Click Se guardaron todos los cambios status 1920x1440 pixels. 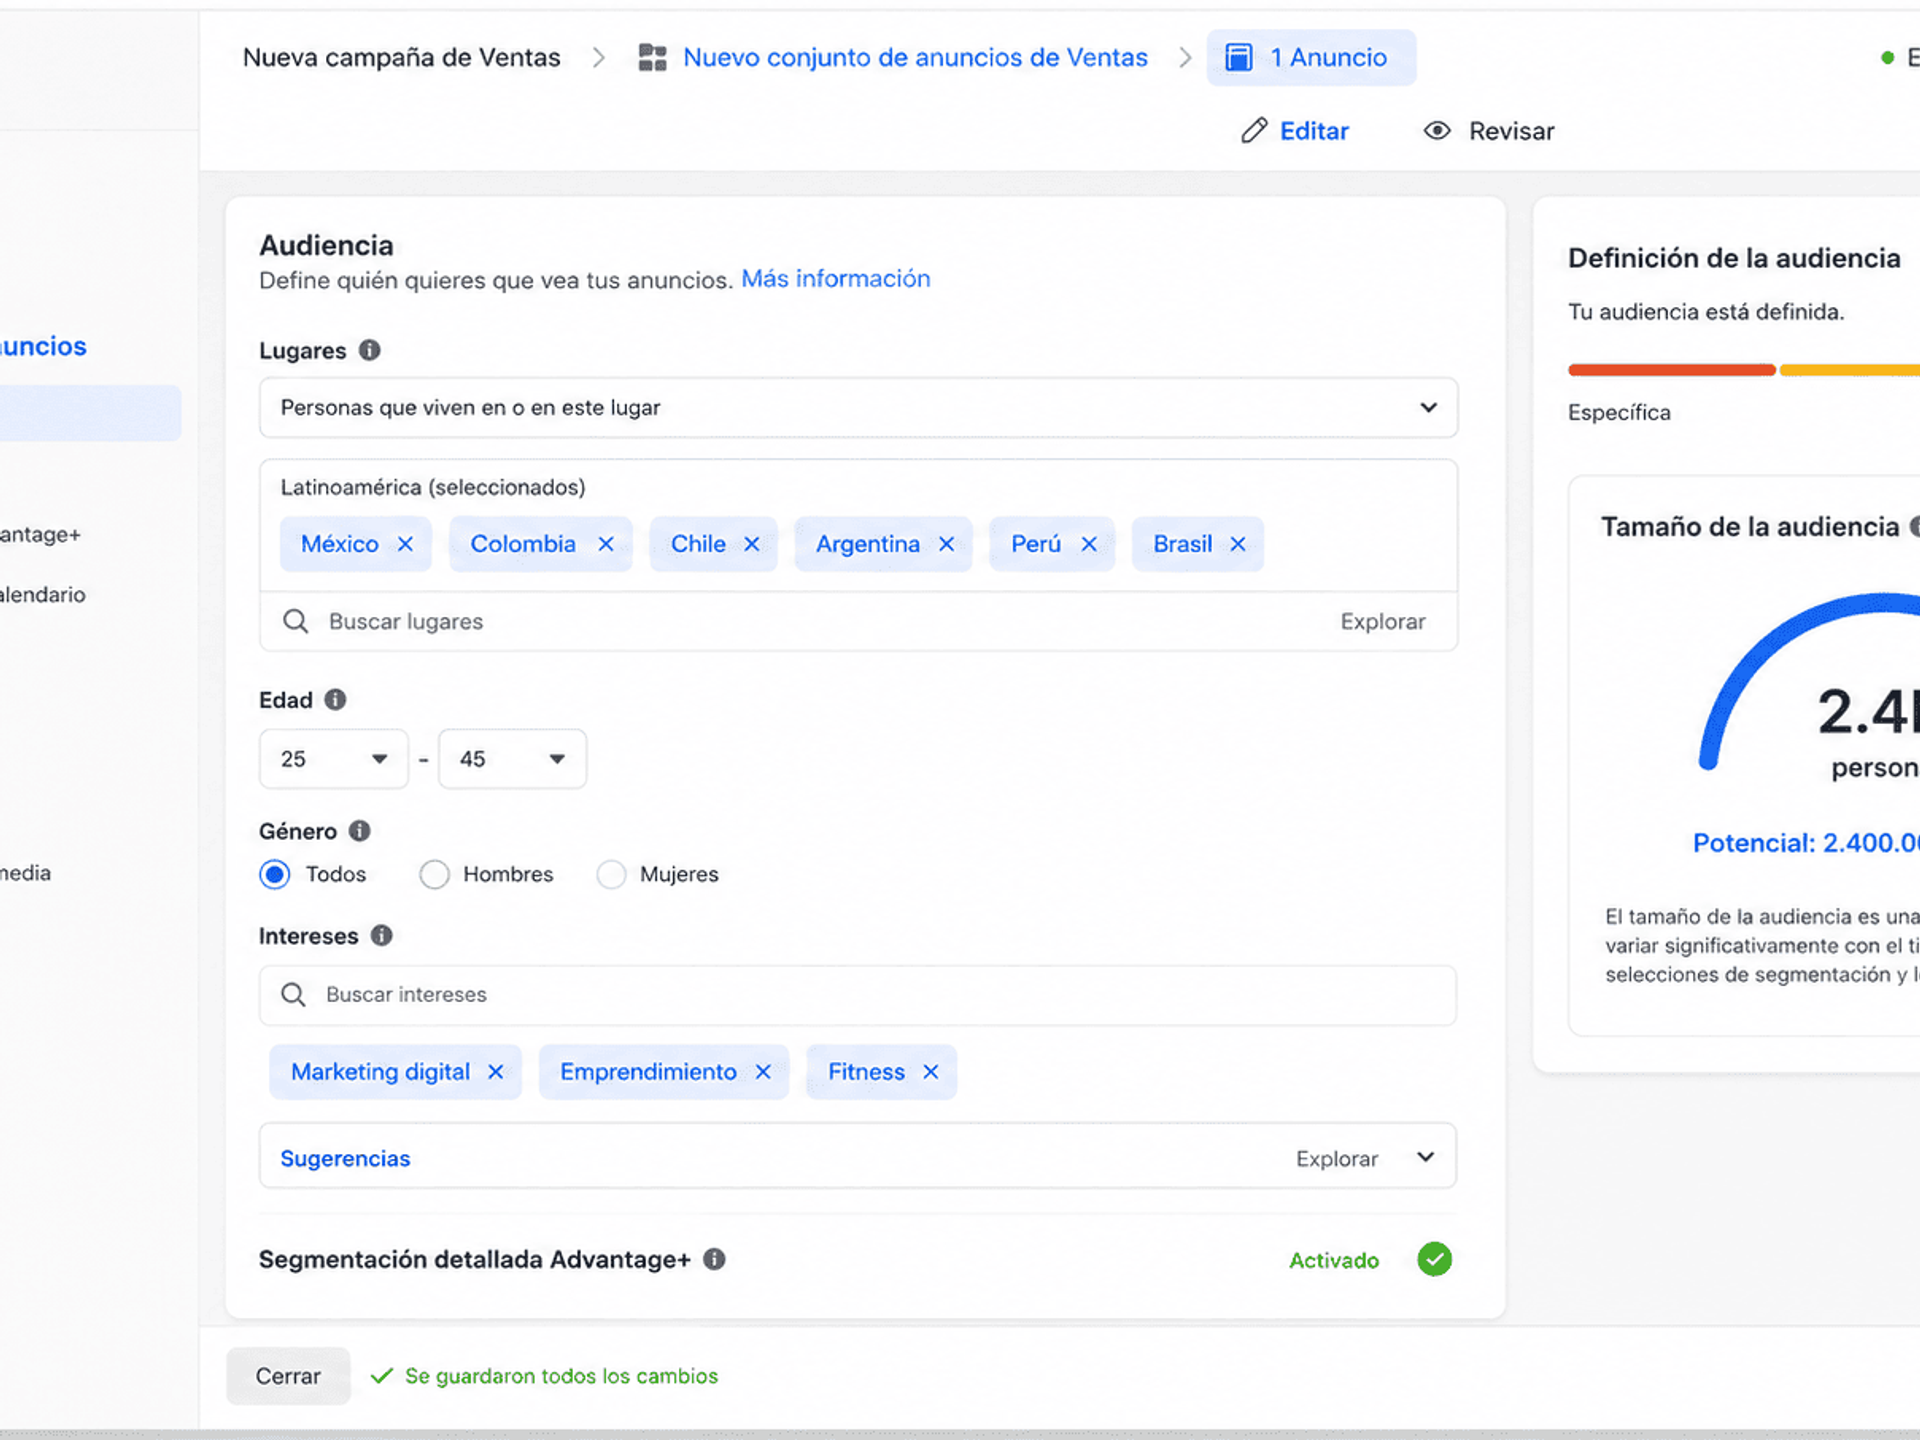561,1376
